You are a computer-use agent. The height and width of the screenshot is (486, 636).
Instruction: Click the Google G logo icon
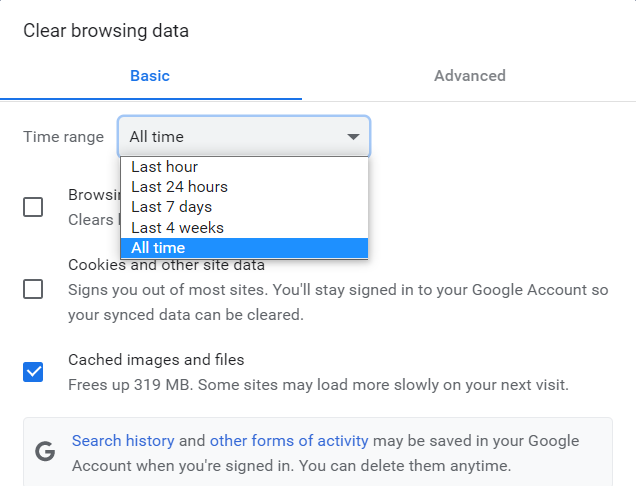click(x=45, y=451)
